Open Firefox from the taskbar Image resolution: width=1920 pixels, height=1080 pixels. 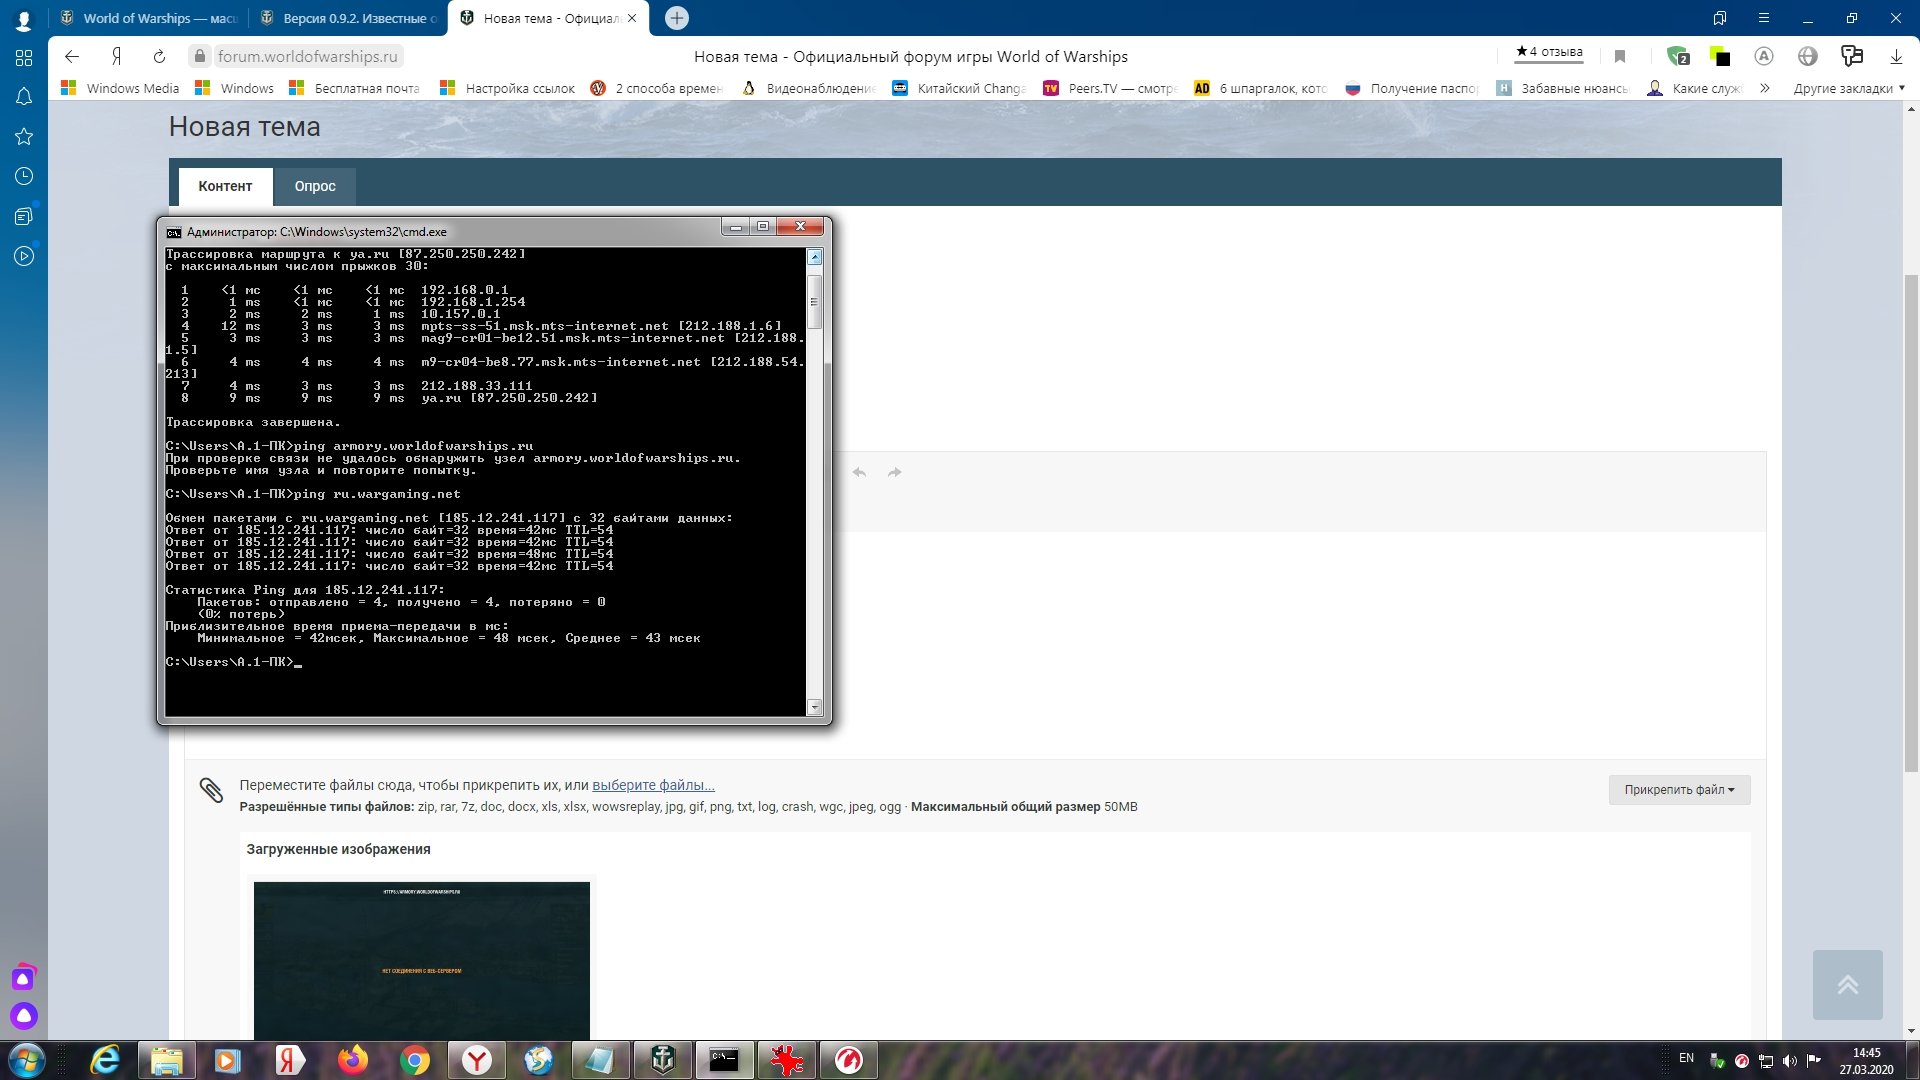point(352,1060)
